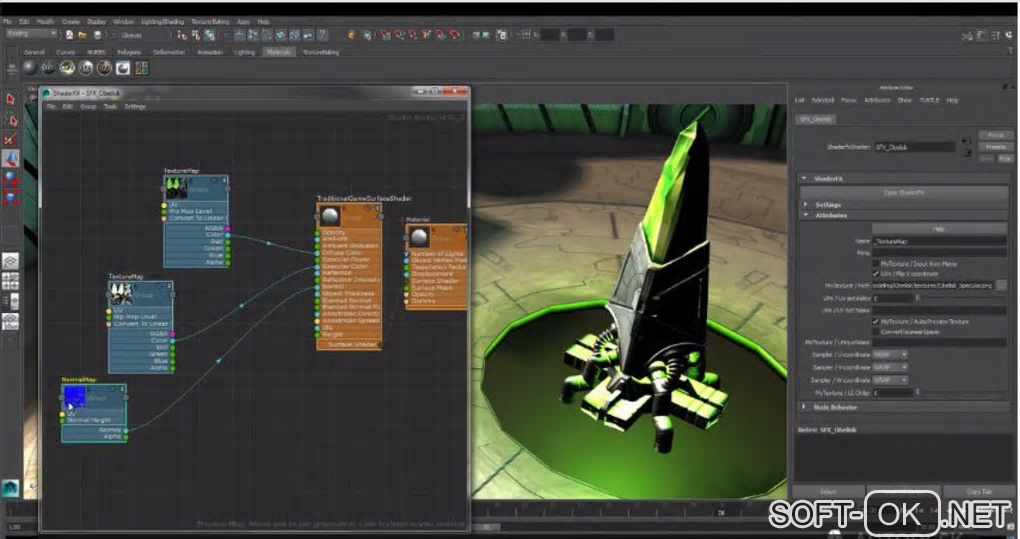Image resolution: width=1020 pixels, height=539 pixels.
Task: Toggle the Input from Maya checkbox
Action: click(x=875, y=263)
